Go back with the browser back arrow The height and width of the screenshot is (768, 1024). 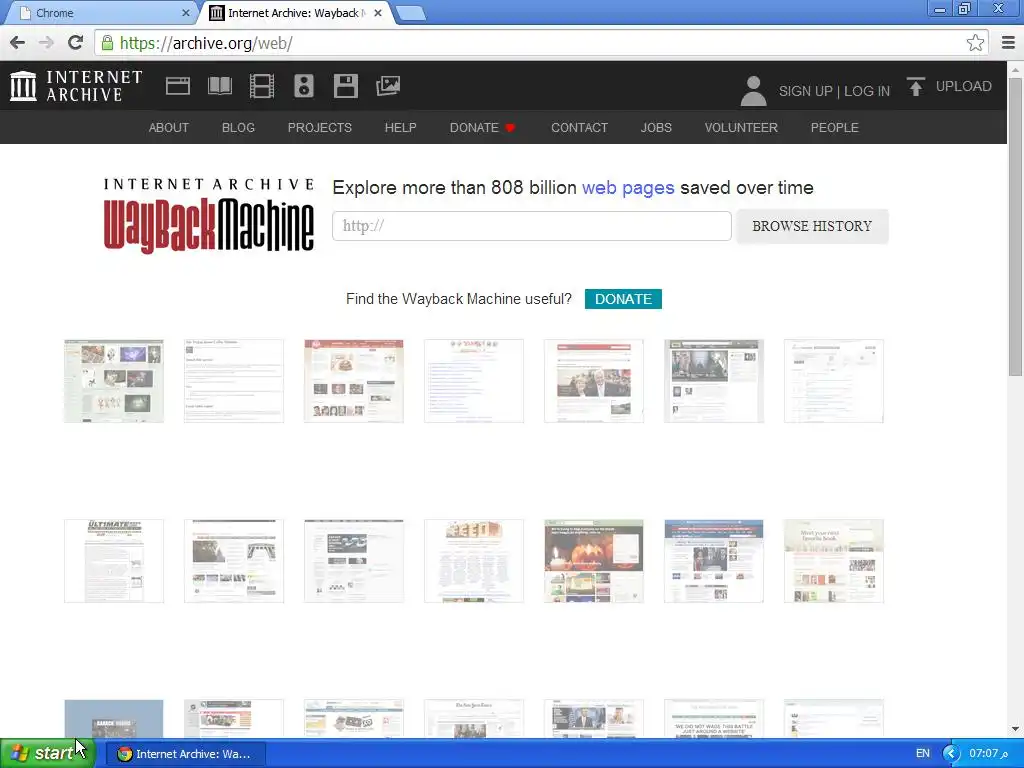click(18, 43)
